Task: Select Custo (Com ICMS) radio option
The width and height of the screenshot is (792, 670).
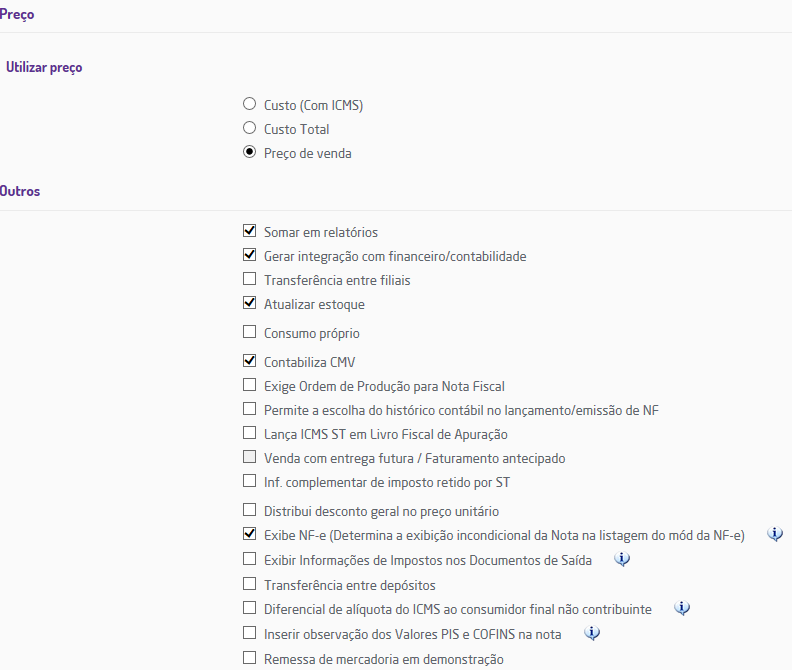Action: [x=250, y=104]
